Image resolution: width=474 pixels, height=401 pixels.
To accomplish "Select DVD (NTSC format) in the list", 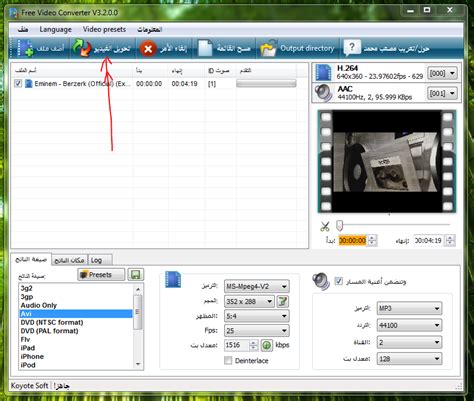I will (x=76, y=322).
